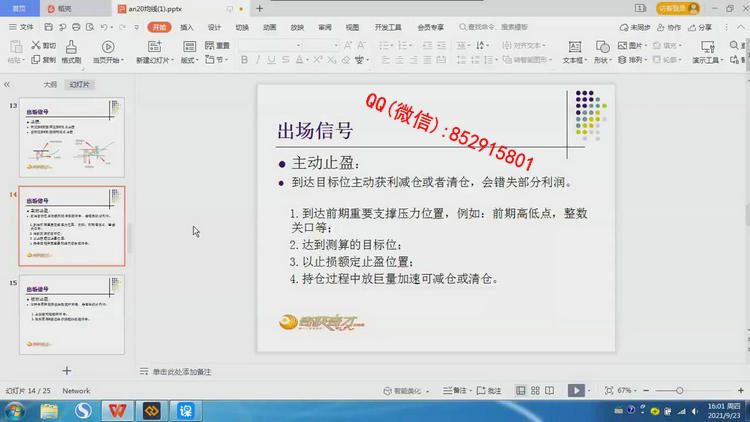
Task: Click the format painter (格式刷) icon
Action: point(70,47)
